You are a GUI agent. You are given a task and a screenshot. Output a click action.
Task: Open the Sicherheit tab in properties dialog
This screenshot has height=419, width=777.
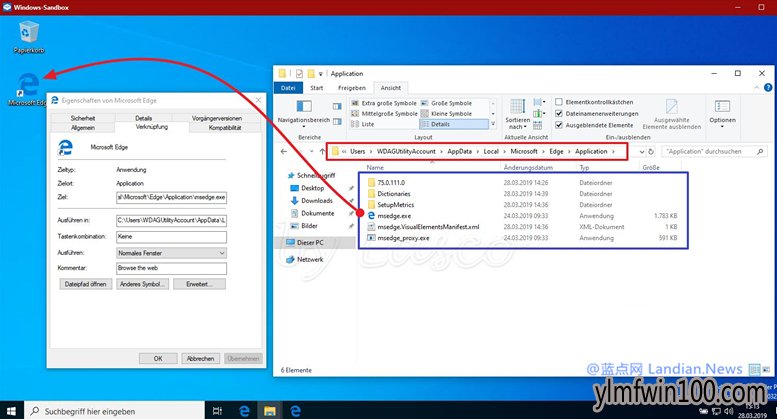tap(83, 118)
